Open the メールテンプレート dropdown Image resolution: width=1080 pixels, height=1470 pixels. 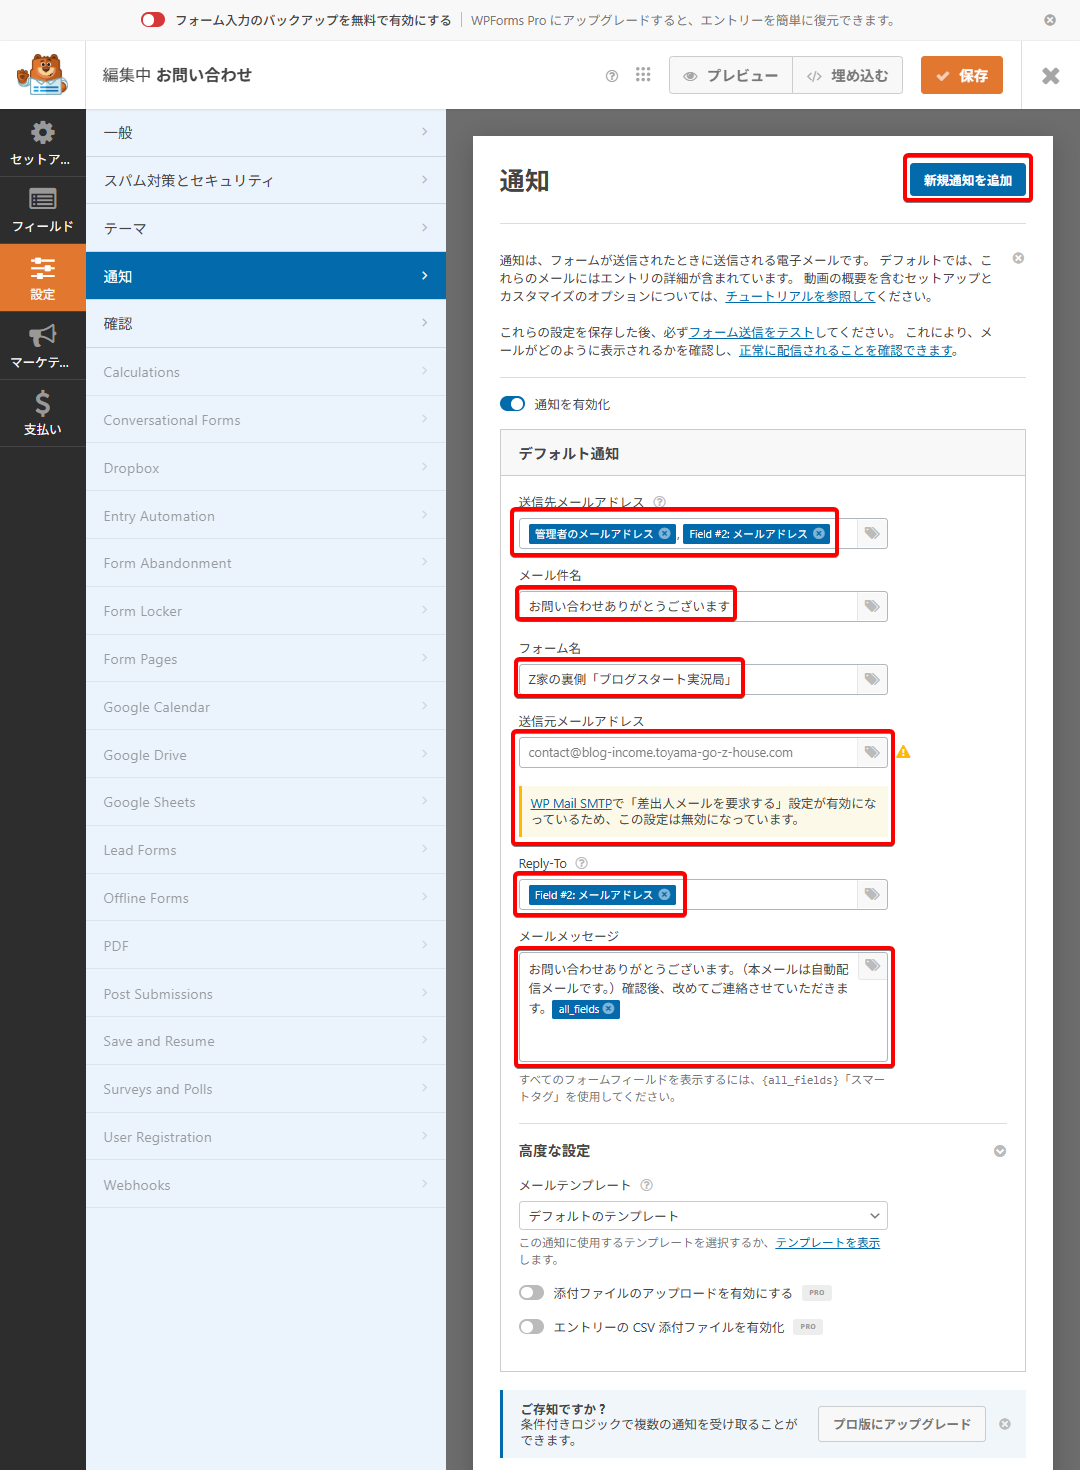[x=702, y=1216]
